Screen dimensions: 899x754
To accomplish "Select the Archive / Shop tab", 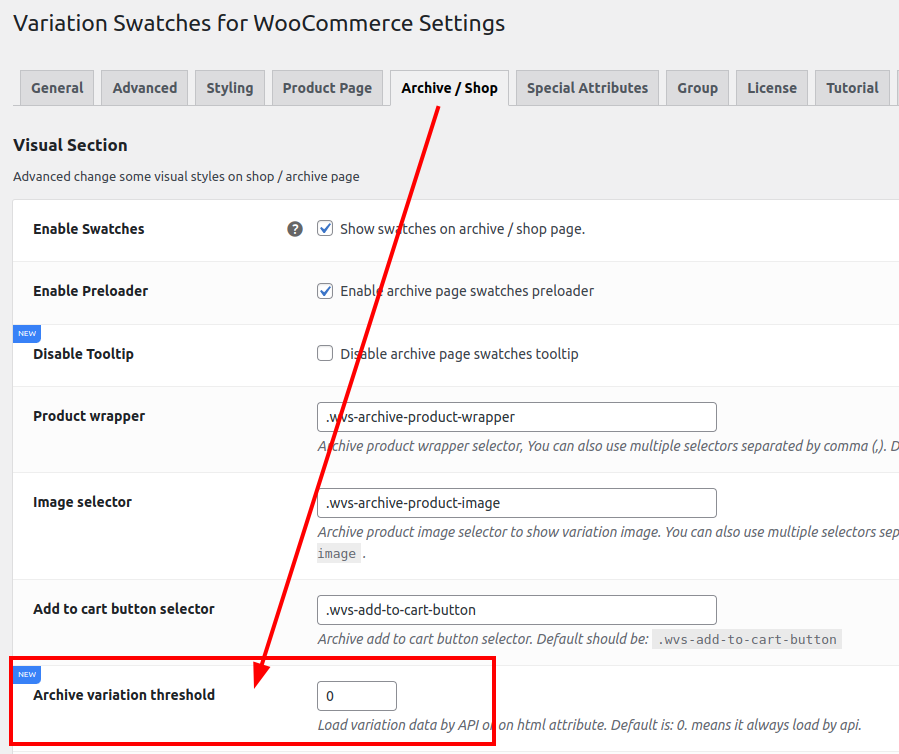I will pos(450,88).
